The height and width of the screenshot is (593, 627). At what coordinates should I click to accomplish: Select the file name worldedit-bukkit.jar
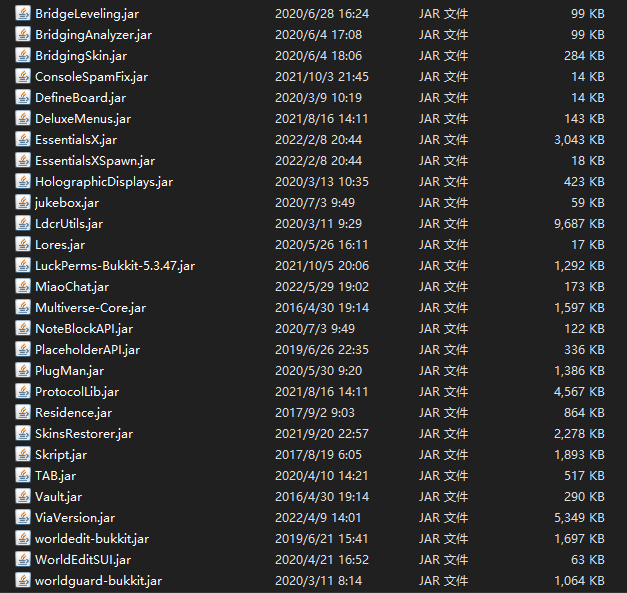pos(92,539)
